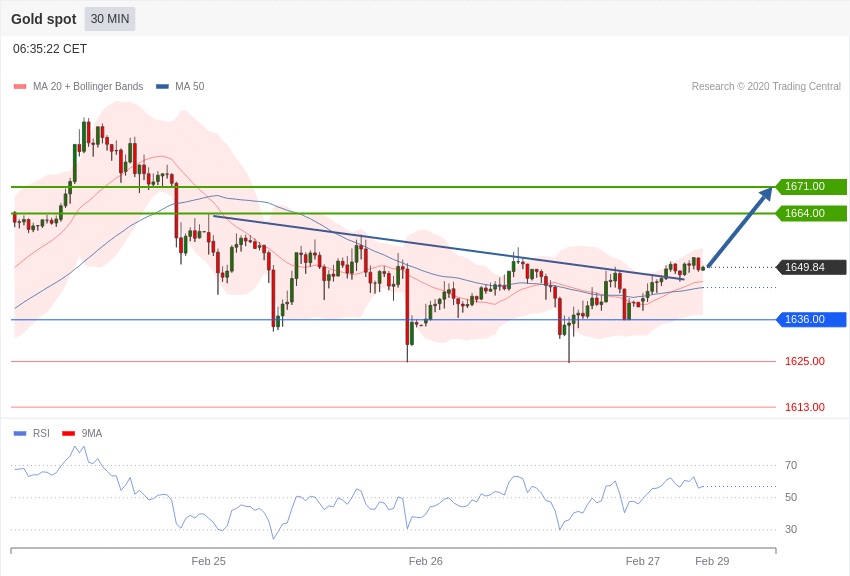Toggle the MA 20 + Bollinger Bands legend
Screen dimensions: 850x576
click(87, 87)
